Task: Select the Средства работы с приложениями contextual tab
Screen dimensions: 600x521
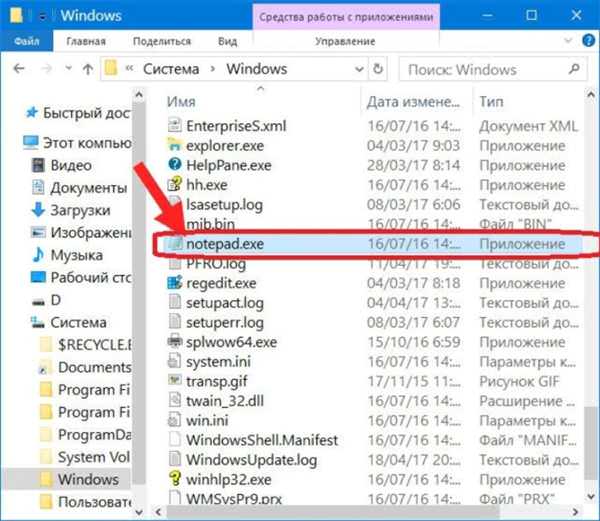Action: coord(346,17)
